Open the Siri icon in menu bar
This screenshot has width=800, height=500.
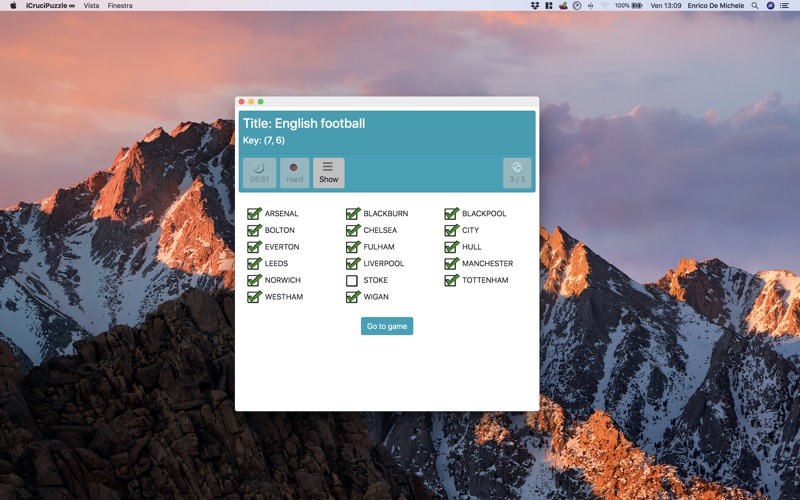[770, 6]
